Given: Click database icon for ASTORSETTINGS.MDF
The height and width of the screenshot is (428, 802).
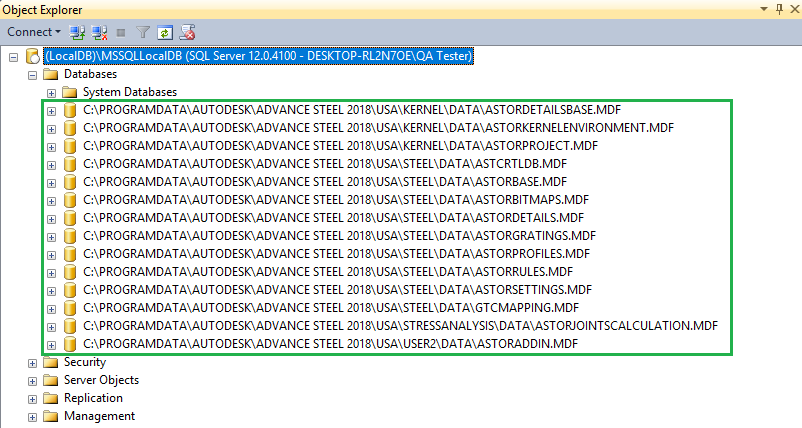Looking at the screenshot, I should (x=70, y=290).
